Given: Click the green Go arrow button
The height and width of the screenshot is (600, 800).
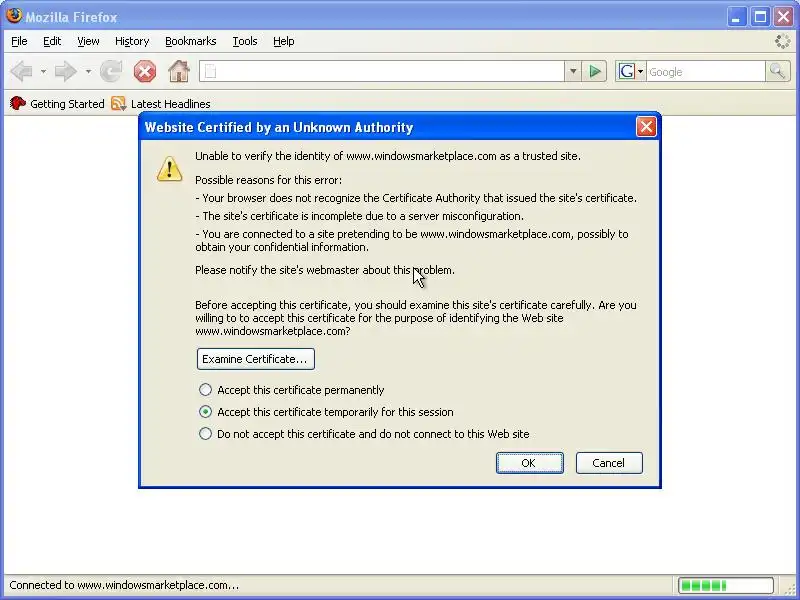Looking at the screenshot, I should pos(595,71).
